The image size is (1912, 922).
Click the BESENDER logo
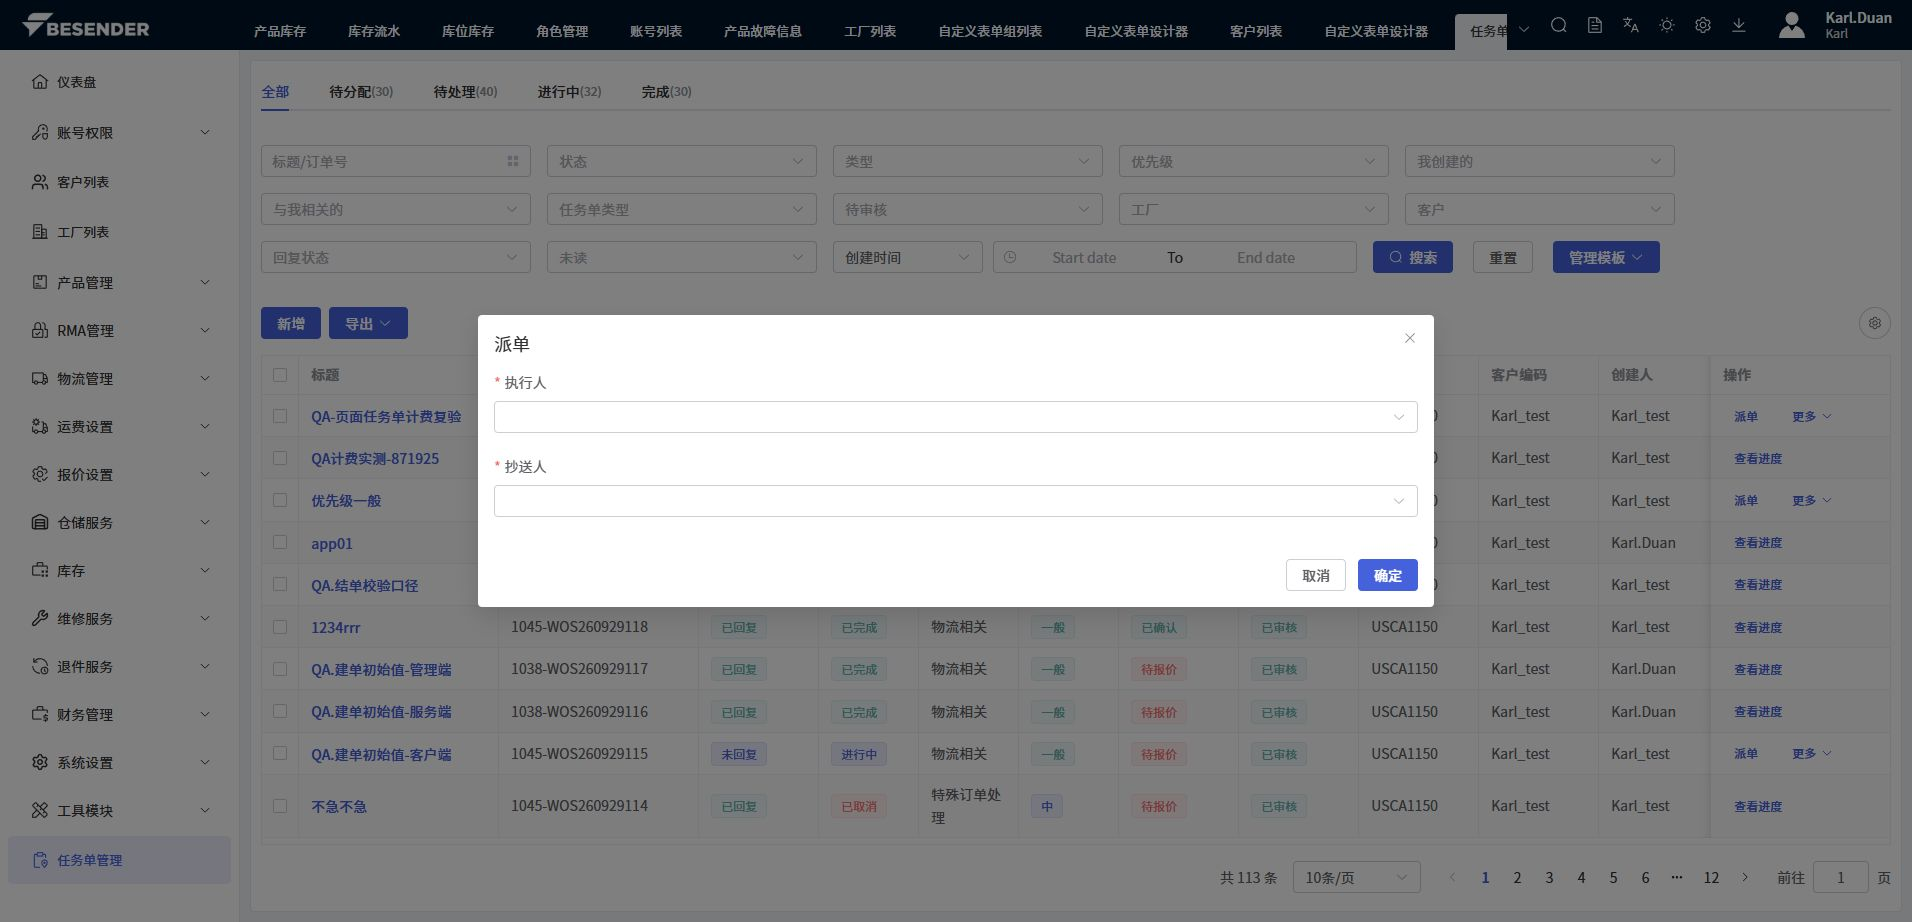pyautogui.click(x=86, y=26)
